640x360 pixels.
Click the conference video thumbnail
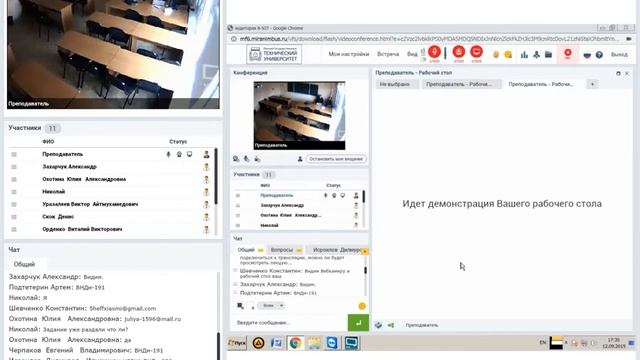(x=299, y=116)
